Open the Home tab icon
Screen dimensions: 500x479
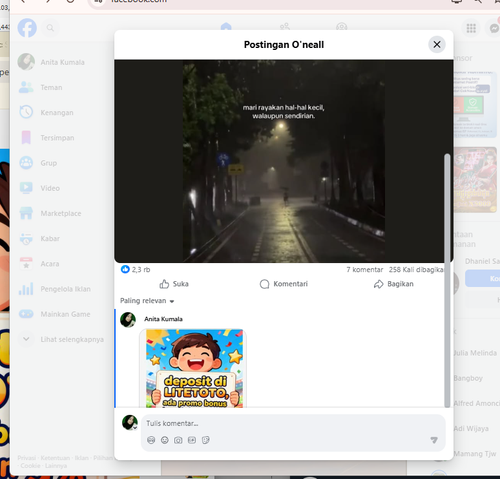226,27
